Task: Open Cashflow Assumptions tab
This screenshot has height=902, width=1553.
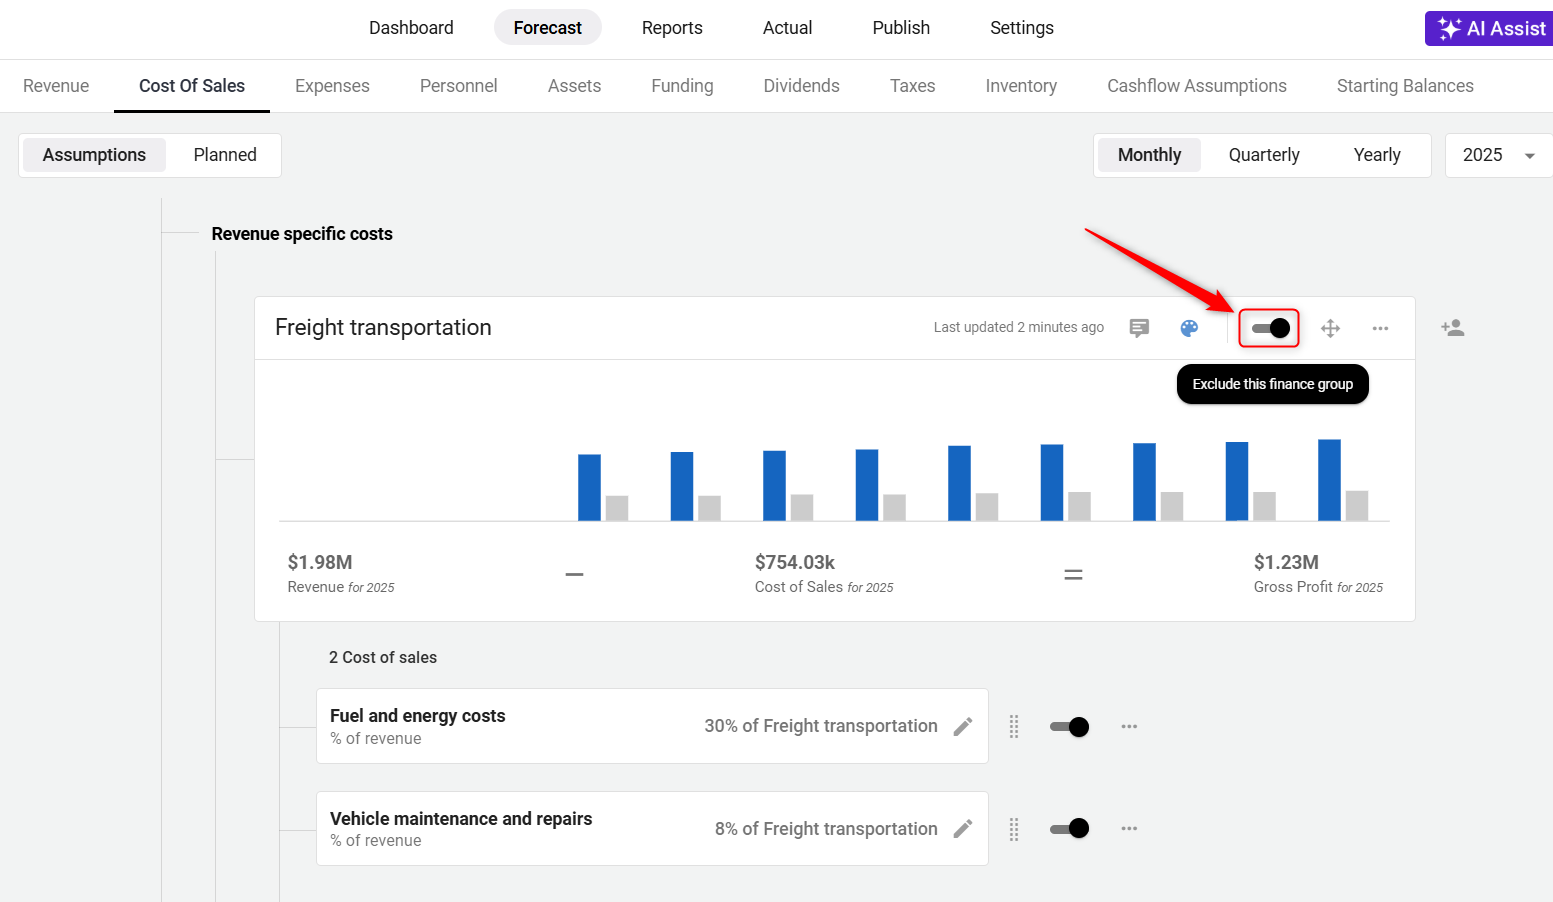Action: (x=1197, y=86)
